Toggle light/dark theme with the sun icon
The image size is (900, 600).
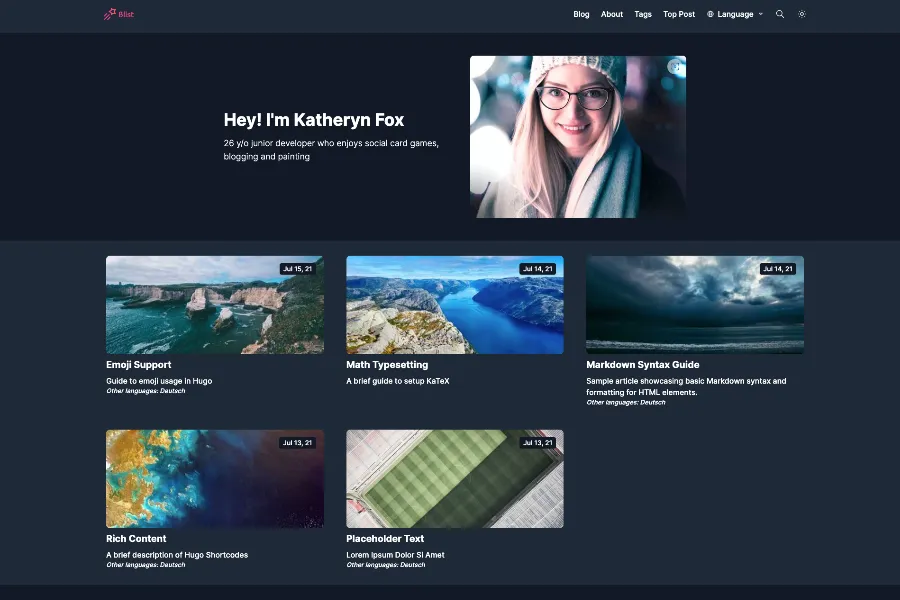pyautogui.click(x=802, y=14)
